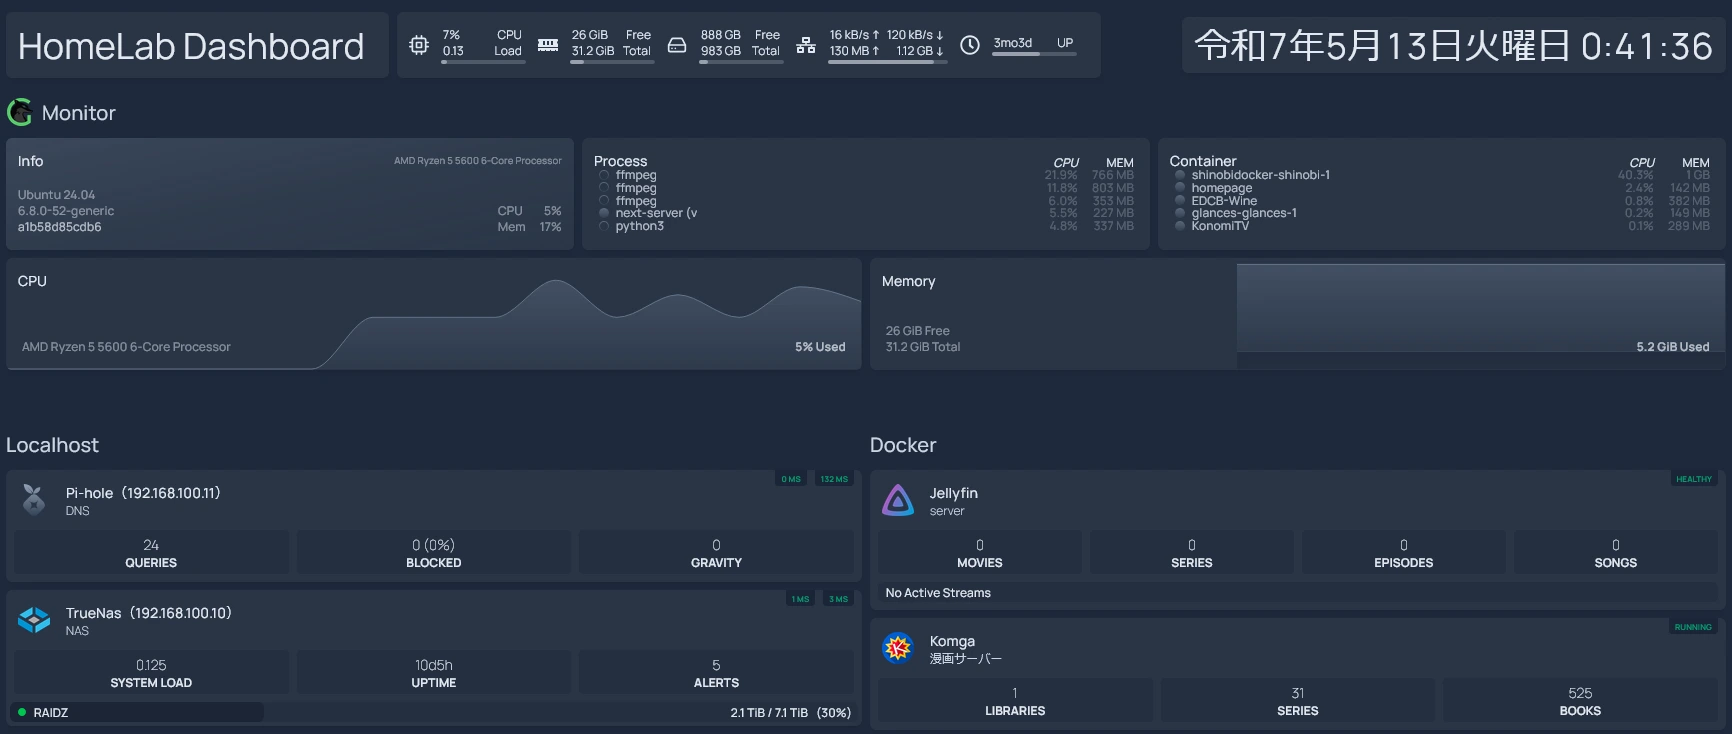Screen dimensions: 1732x734
Task: Open Pi-hole via its logo icon
Action: click(x=34, y=500)
